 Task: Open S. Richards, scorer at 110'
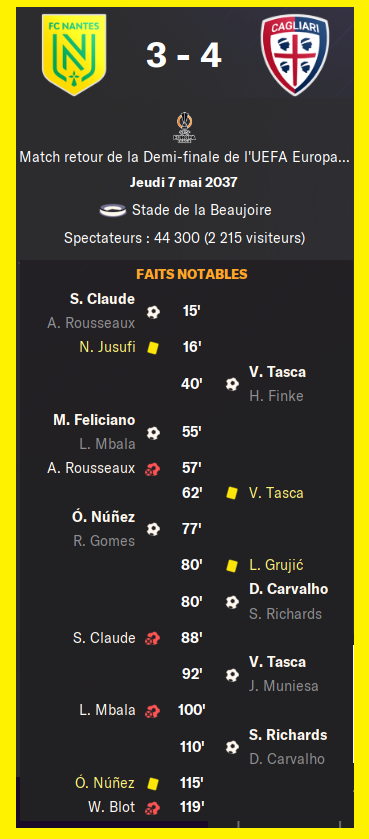[x=288, y=735]
